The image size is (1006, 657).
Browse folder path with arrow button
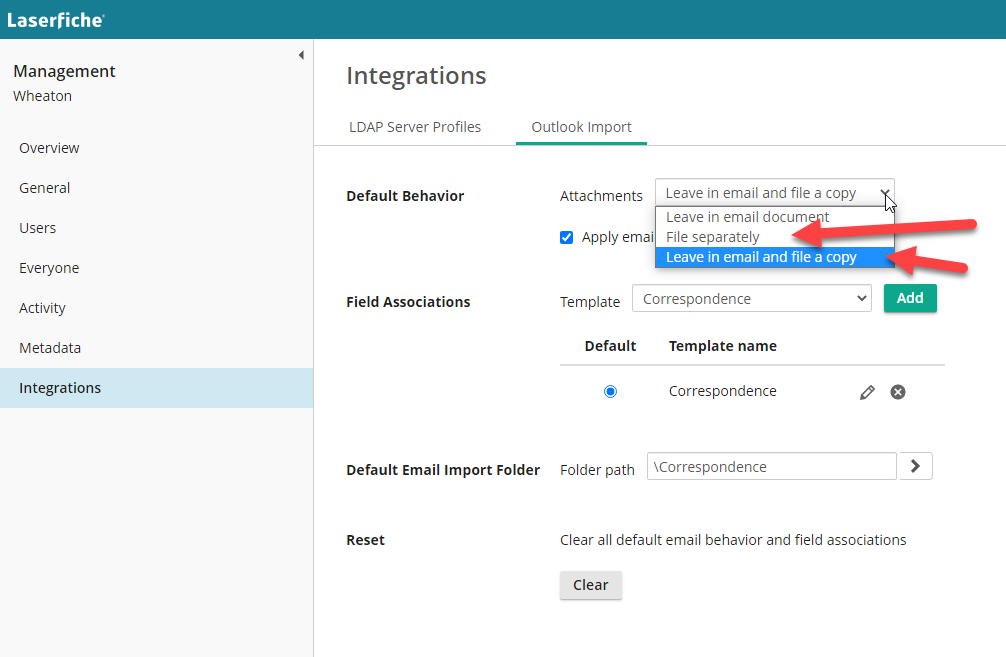pos(916,467)
